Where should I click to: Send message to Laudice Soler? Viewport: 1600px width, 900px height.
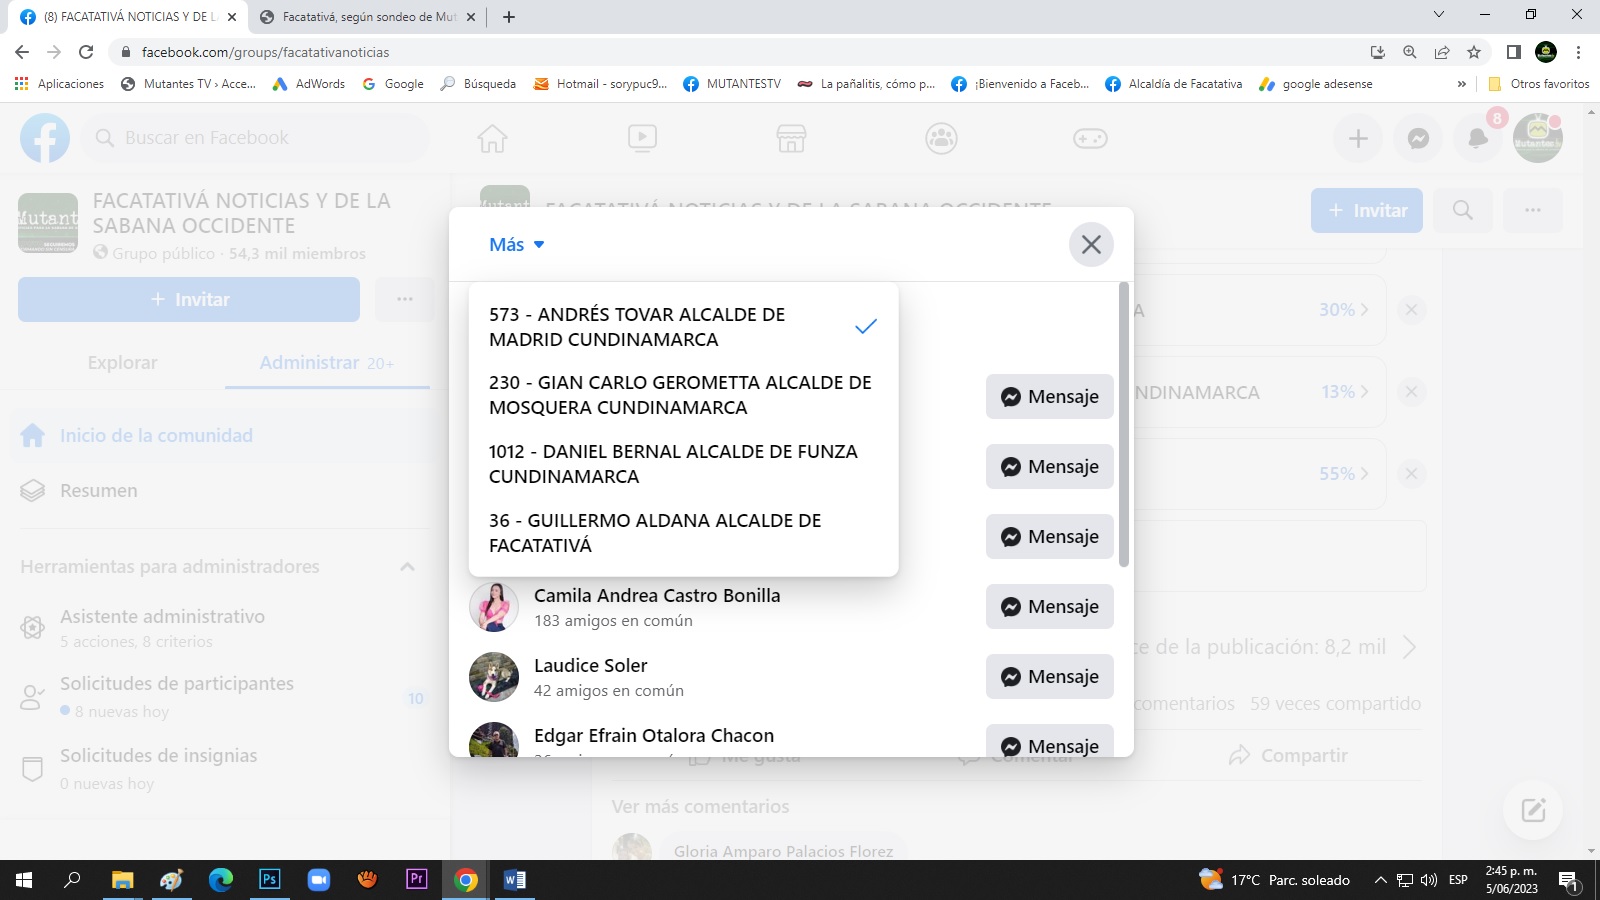[1049, 677]
